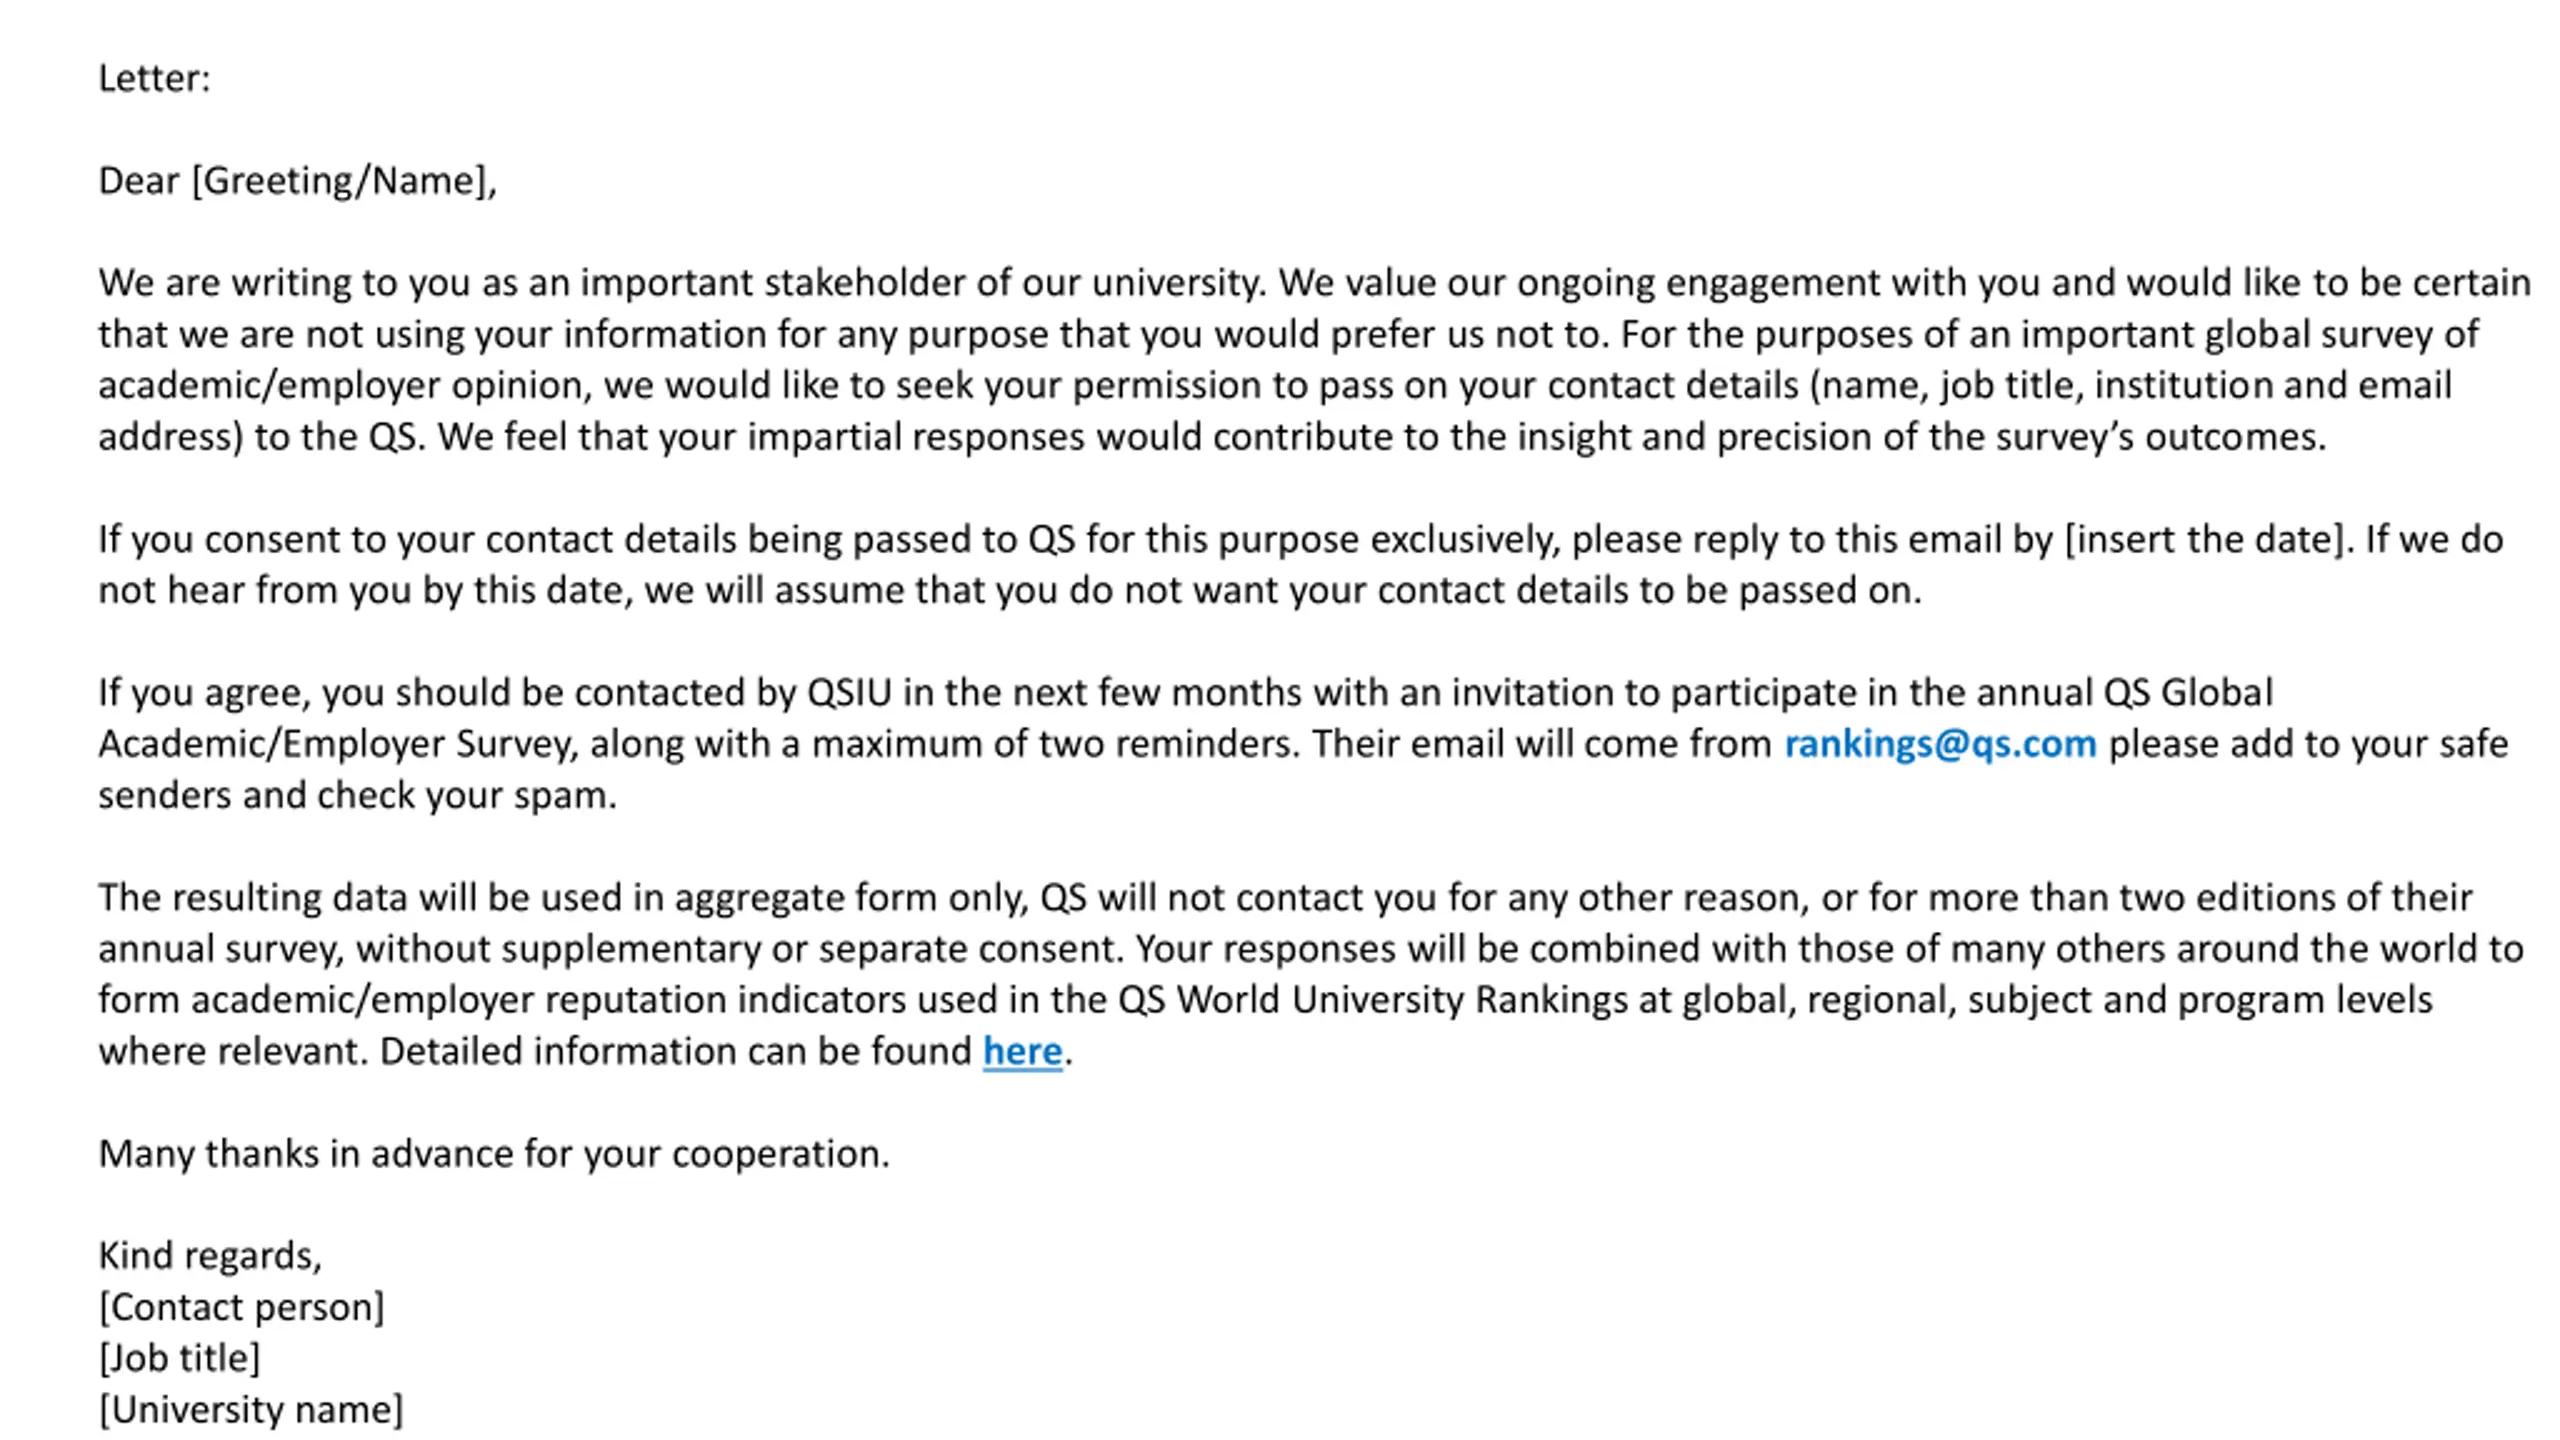Select the [Contact person] placeholder line
The height and width of the screenshot is (1440, 2560).
coord(241,1307)
